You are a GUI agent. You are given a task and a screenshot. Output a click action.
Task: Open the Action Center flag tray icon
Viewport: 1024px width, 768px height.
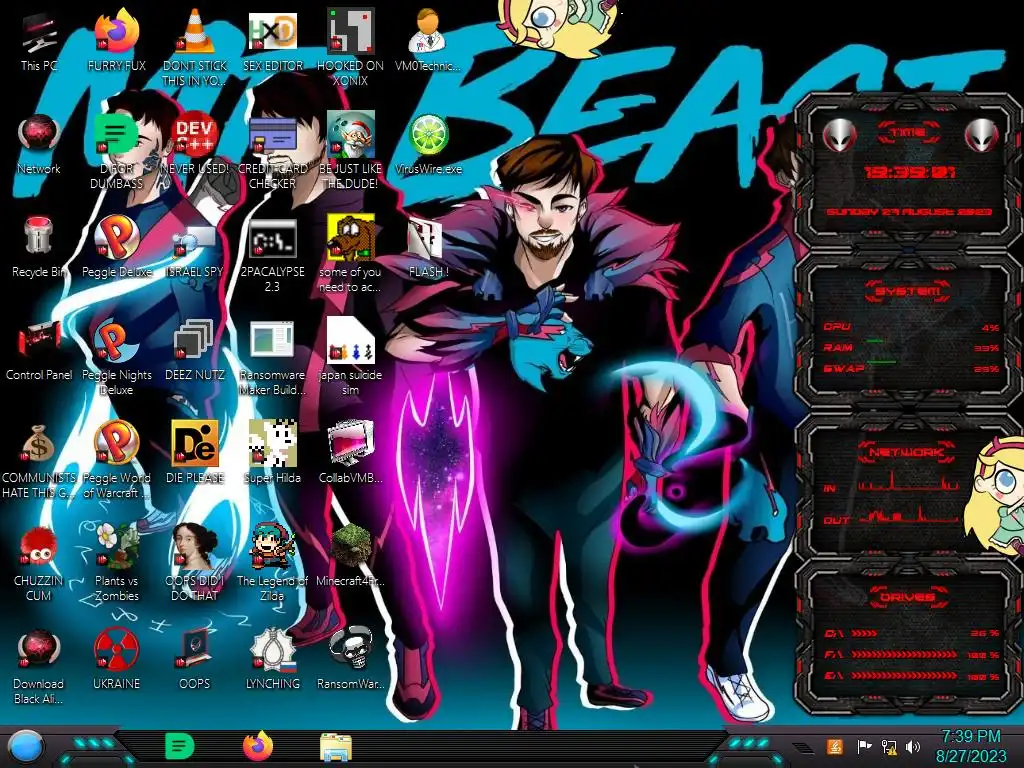pyautogui.click(x=864, y=746)
